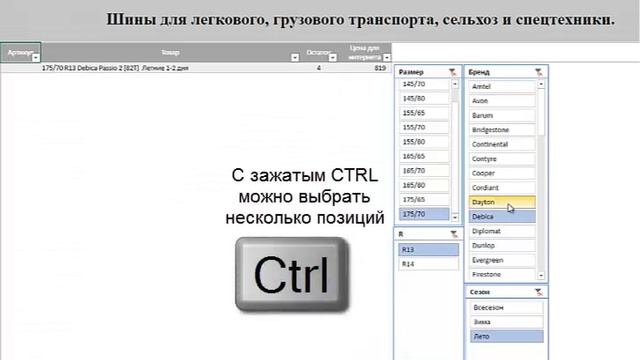This screenshot has height=360, width=640.
Task: Click Размер slicer scroll up arrow
Action: click(455, 84)
